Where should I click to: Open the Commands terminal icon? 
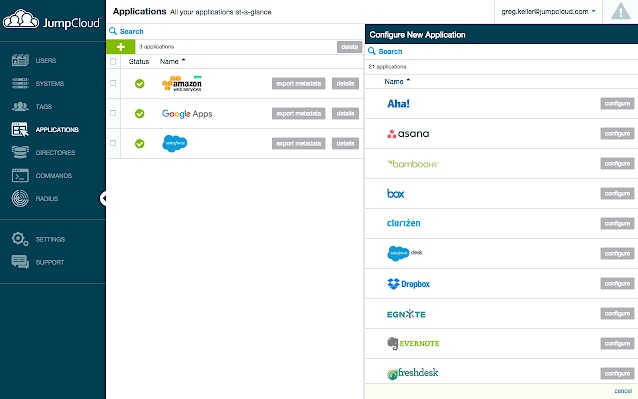pyautogui.click(x=20, y=176)
